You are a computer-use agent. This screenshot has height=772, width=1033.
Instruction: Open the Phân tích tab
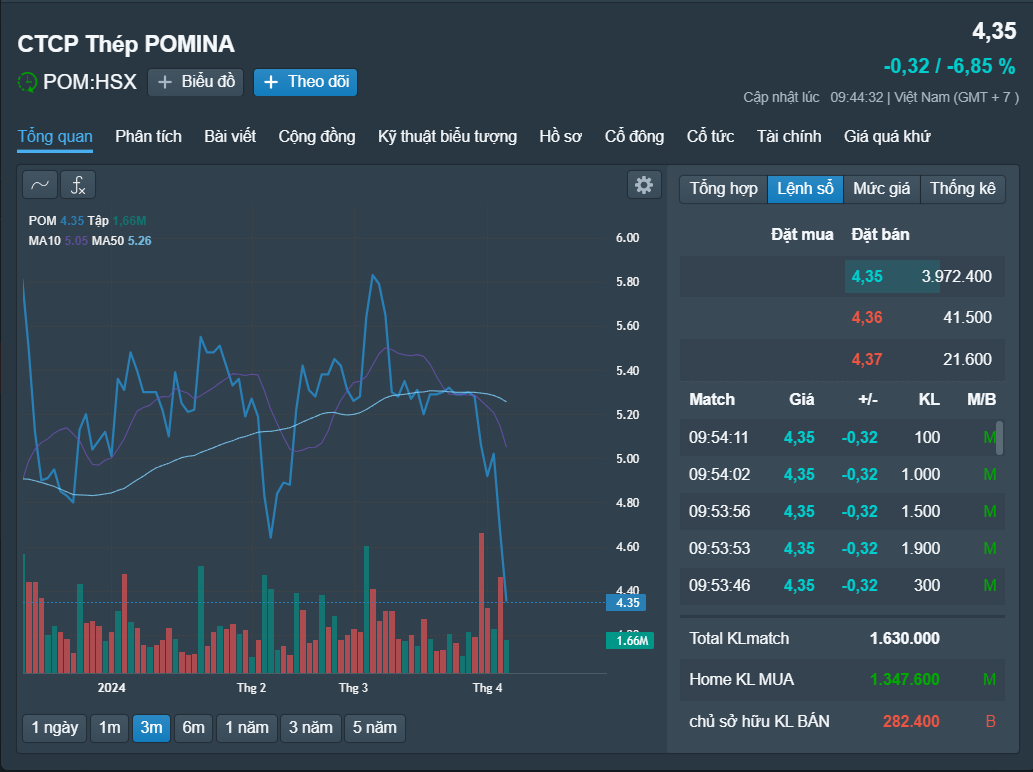coord(148,137)
